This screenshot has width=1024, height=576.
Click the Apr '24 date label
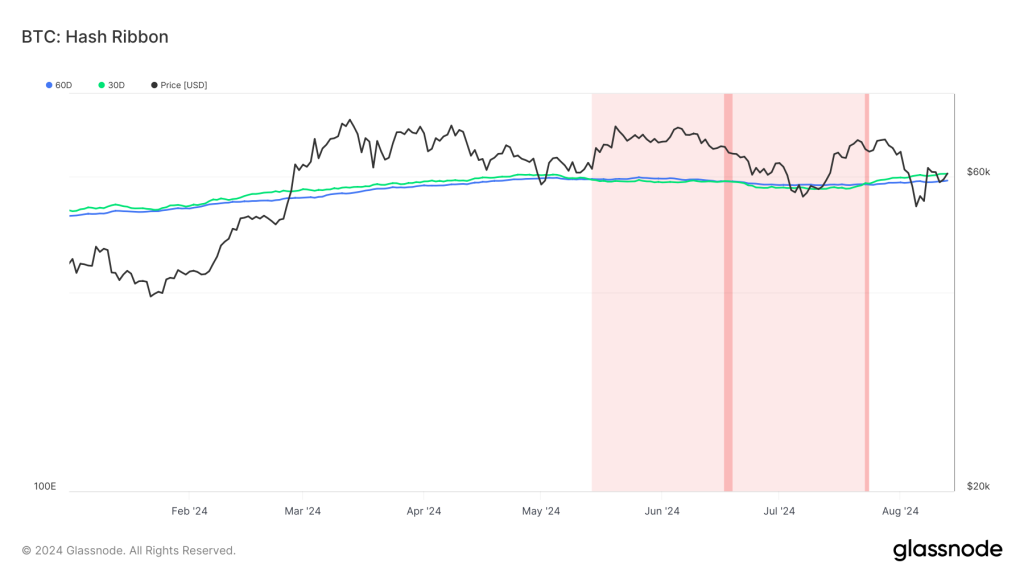click(423, 511)
